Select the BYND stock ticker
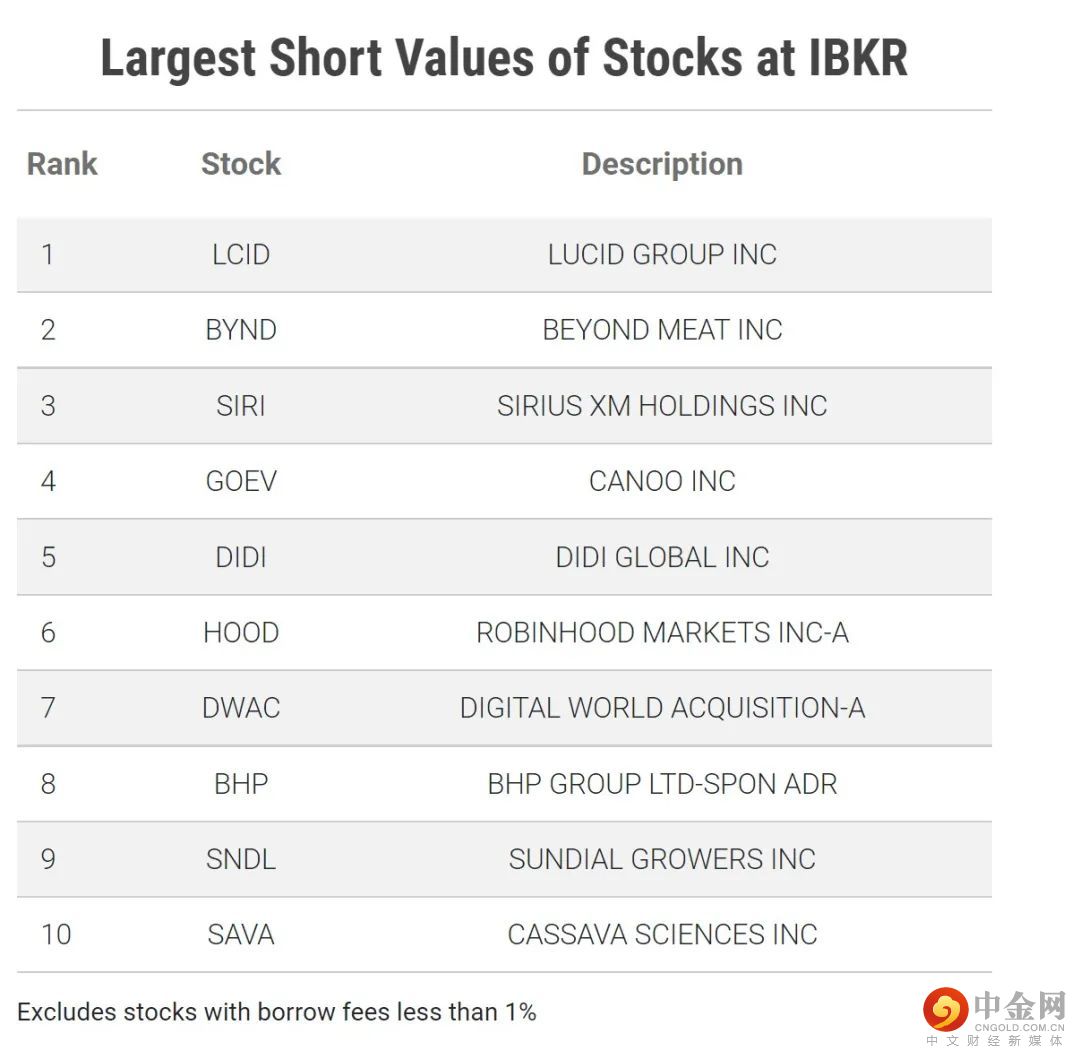This screenshot has width=1080, height=1059. click(x=241, y=330)
